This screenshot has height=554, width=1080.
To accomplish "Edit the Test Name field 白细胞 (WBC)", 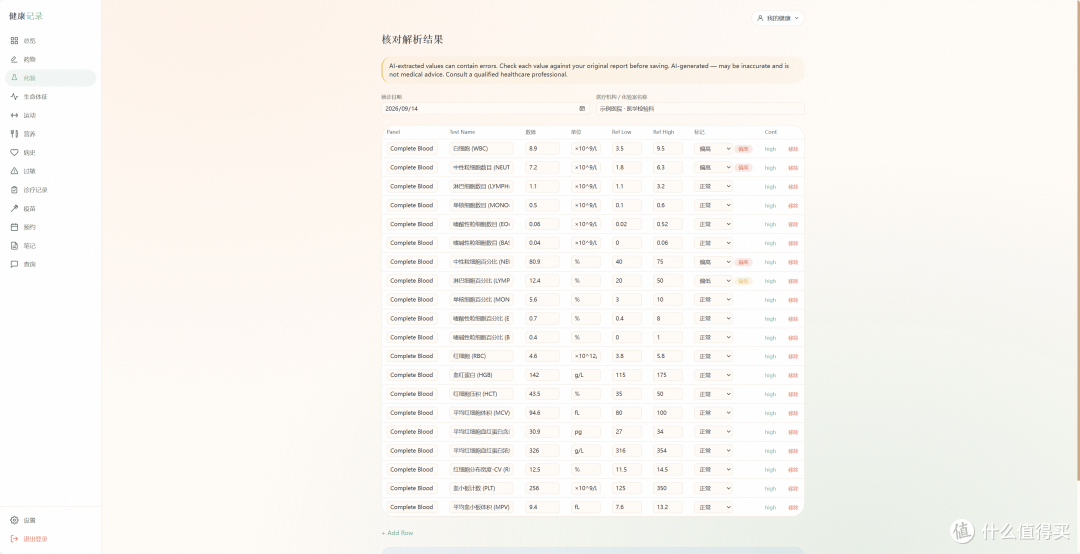I will (x=481, y=149).
